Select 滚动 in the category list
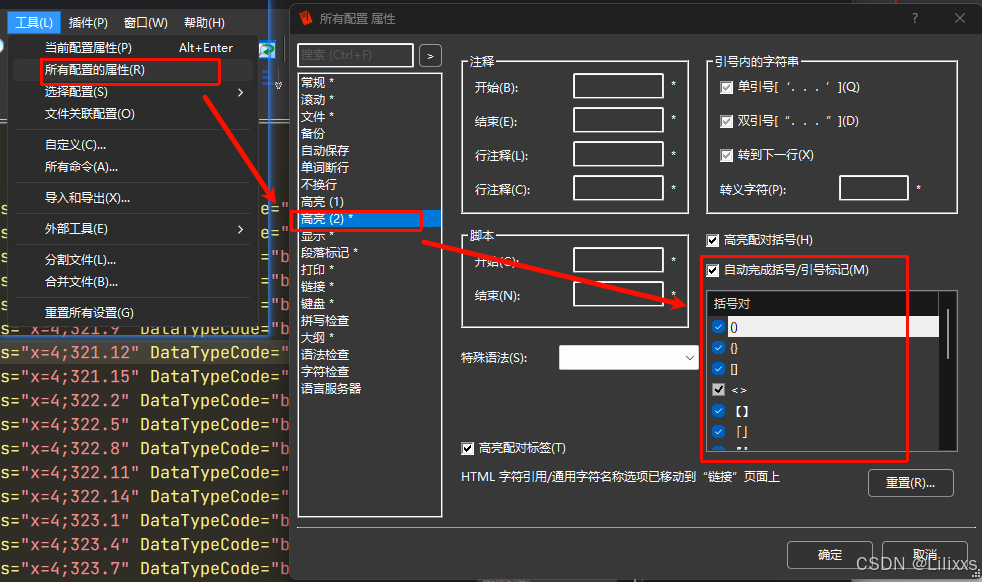Screen dimensions: 982x582 click(370, 100)
